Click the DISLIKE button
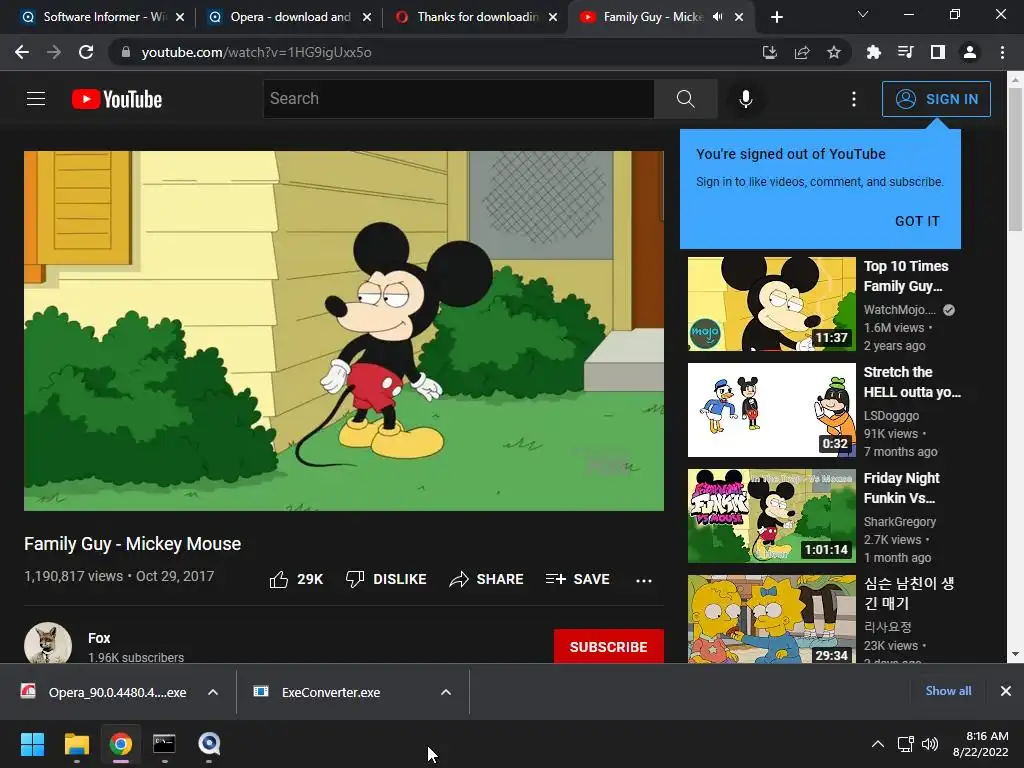The width and height of the screenshot is (1024, 768). [386, 579]
